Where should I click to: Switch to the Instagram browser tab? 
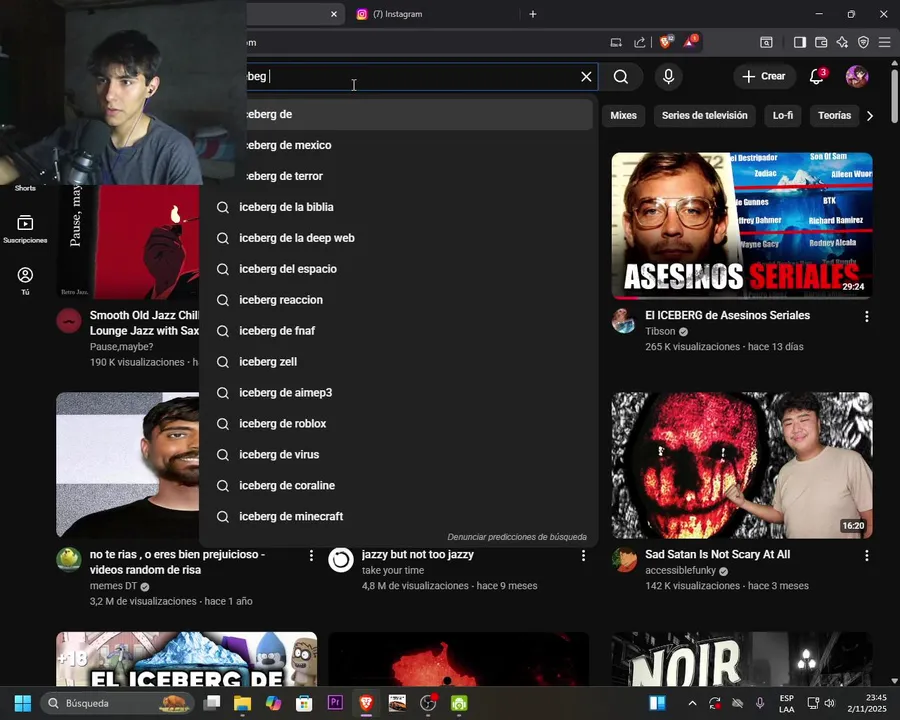pyautogui.click(x=433, y=14)
